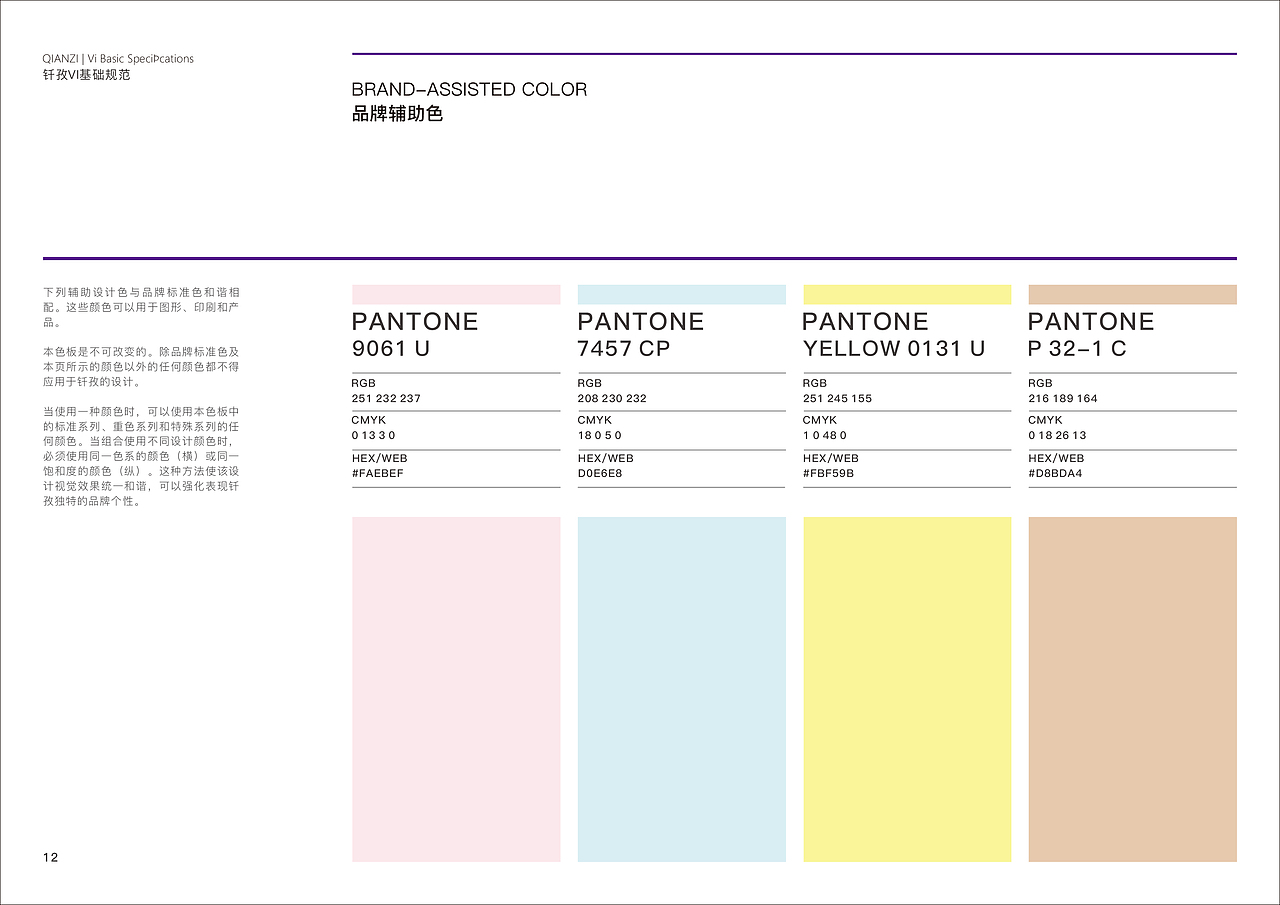Pick the large yellow color block below #FBF59B
Image resolution: width=1280 pixels, height=905 pixels.
[907, 689]
